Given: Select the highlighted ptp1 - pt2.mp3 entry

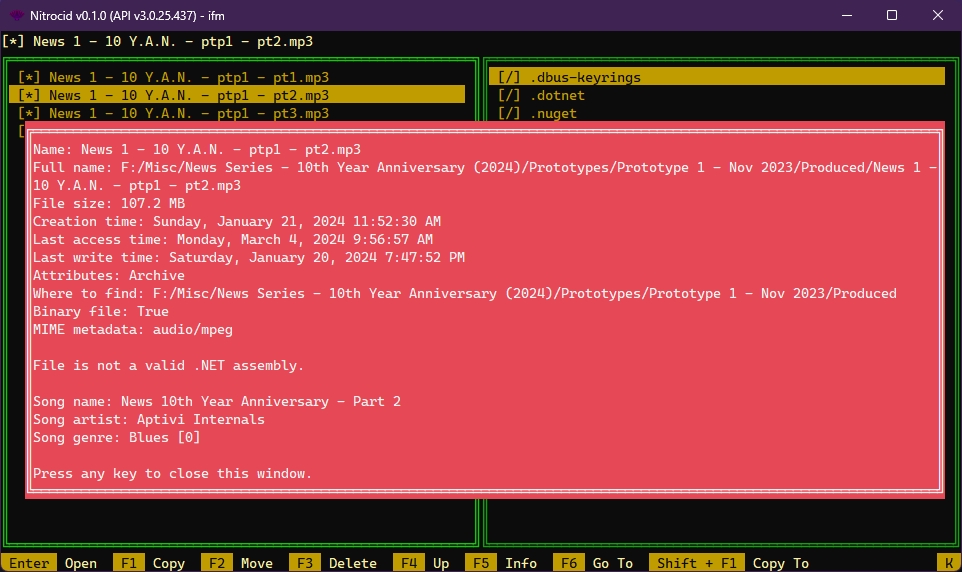Looking at the screenshot, I should coord(189,95).
